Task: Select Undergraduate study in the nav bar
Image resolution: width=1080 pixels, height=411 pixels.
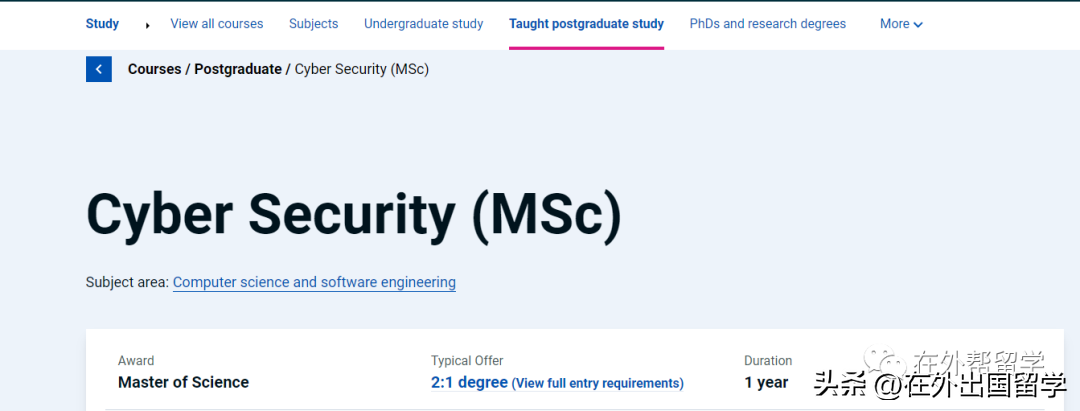Action: click(424, 23)
